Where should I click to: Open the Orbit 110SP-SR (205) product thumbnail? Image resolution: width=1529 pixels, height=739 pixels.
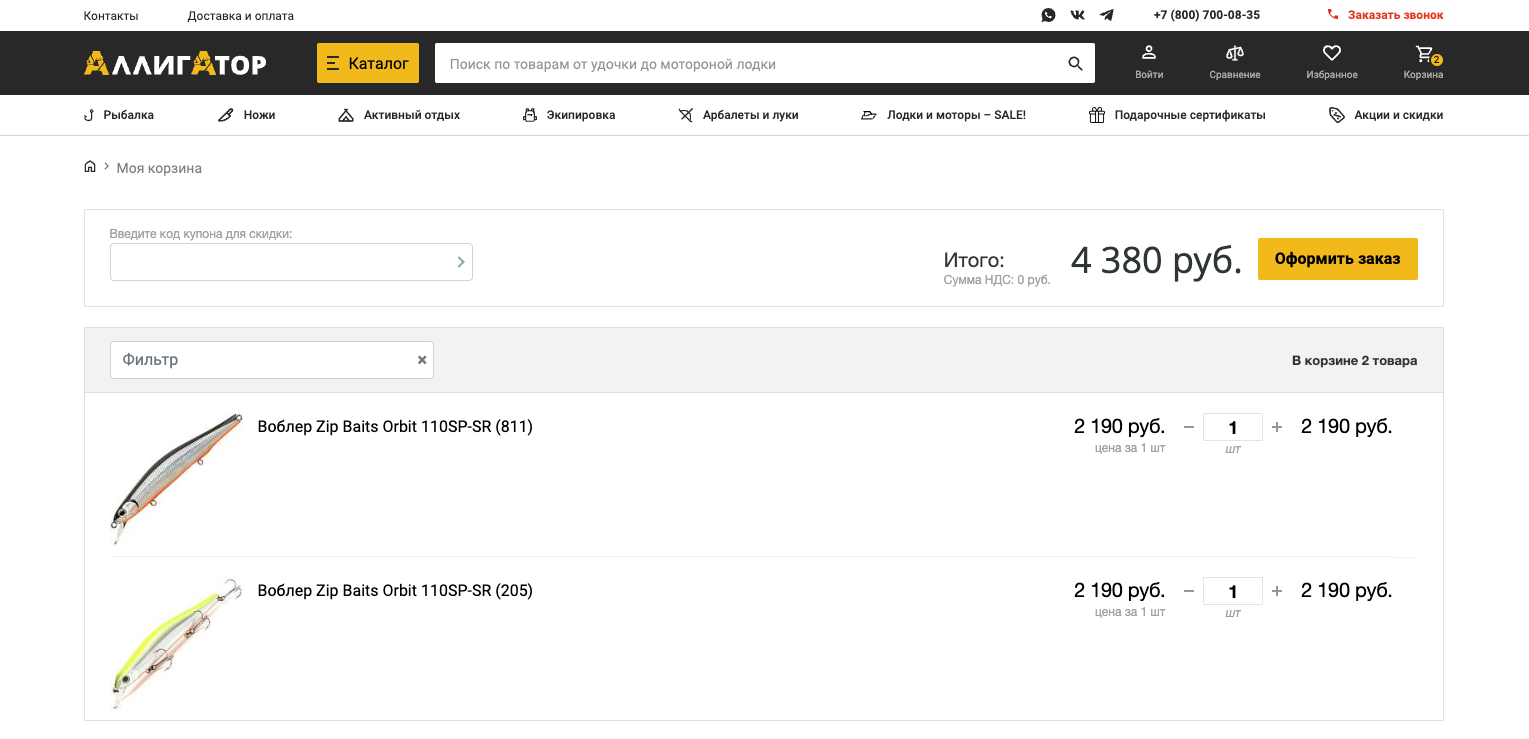177,641
